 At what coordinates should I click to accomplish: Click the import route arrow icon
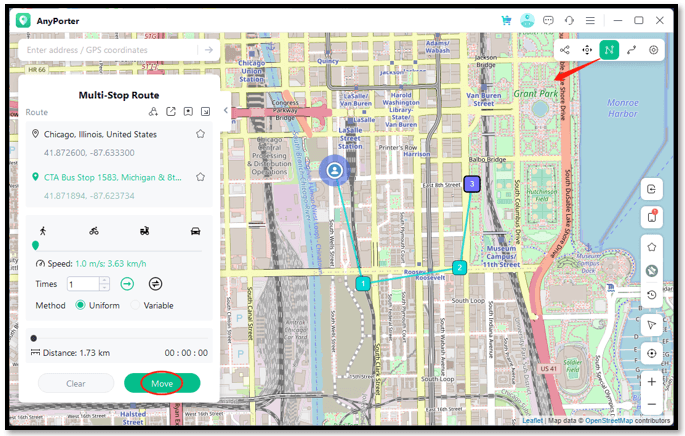coord(205,112)
